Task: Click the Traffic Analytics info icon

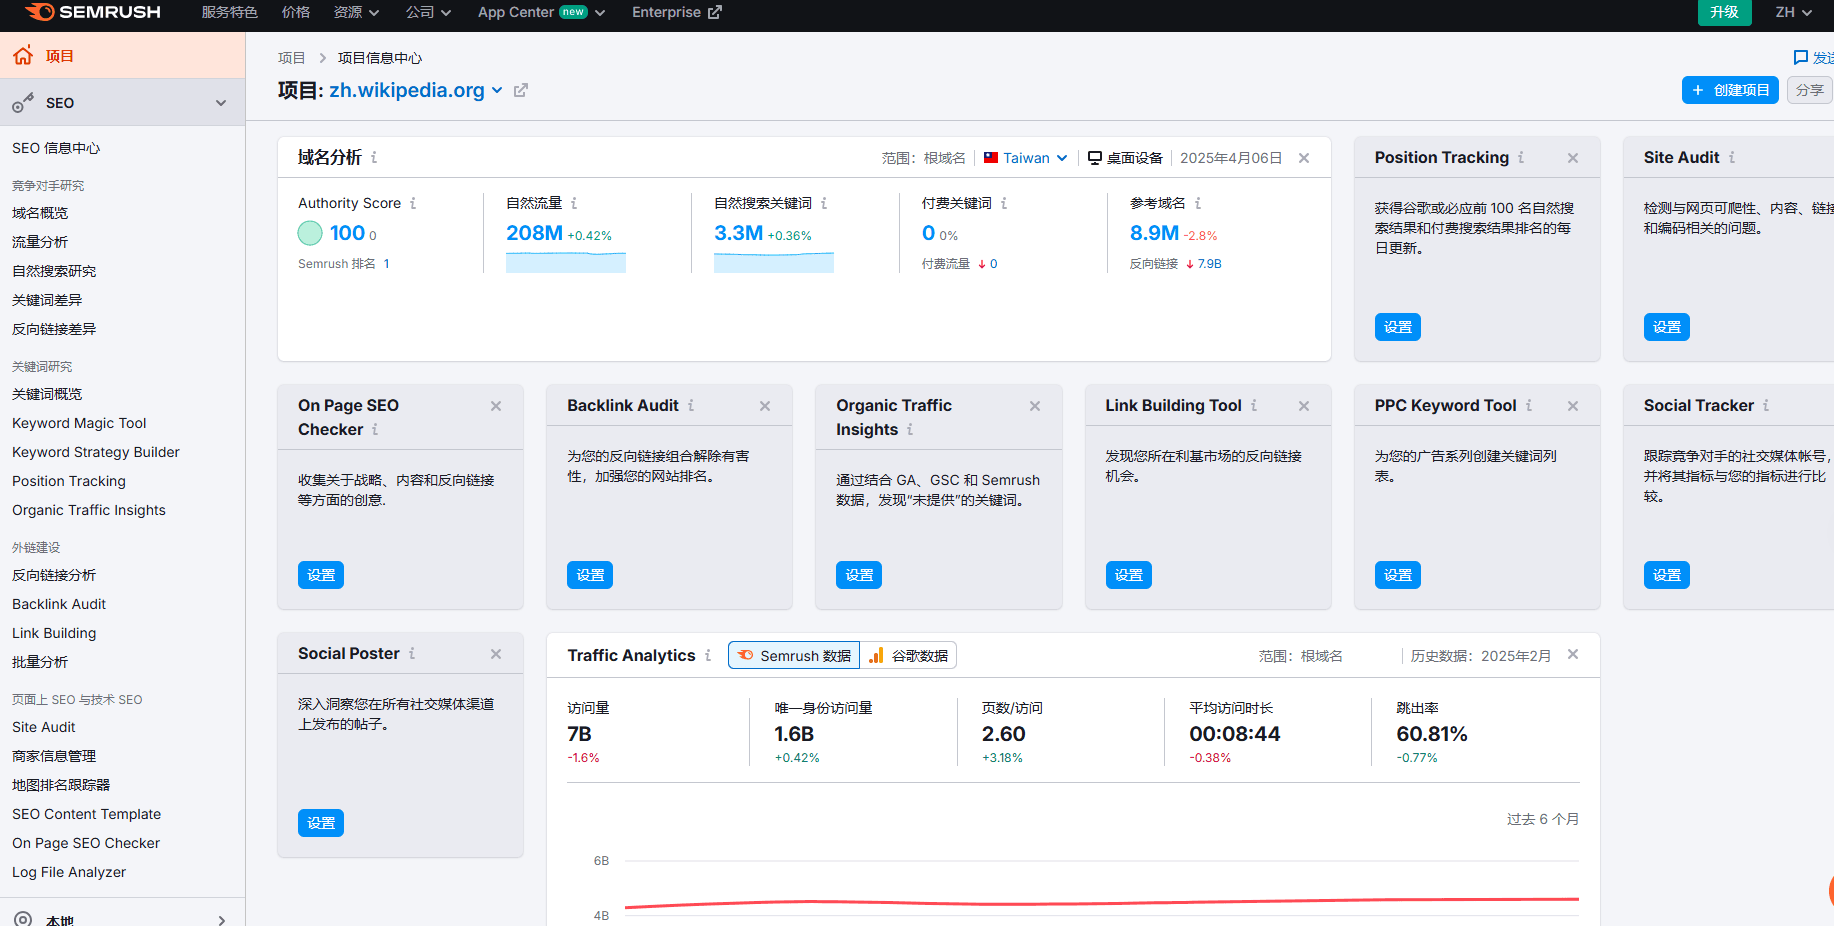Action: [x=708, y=655]
